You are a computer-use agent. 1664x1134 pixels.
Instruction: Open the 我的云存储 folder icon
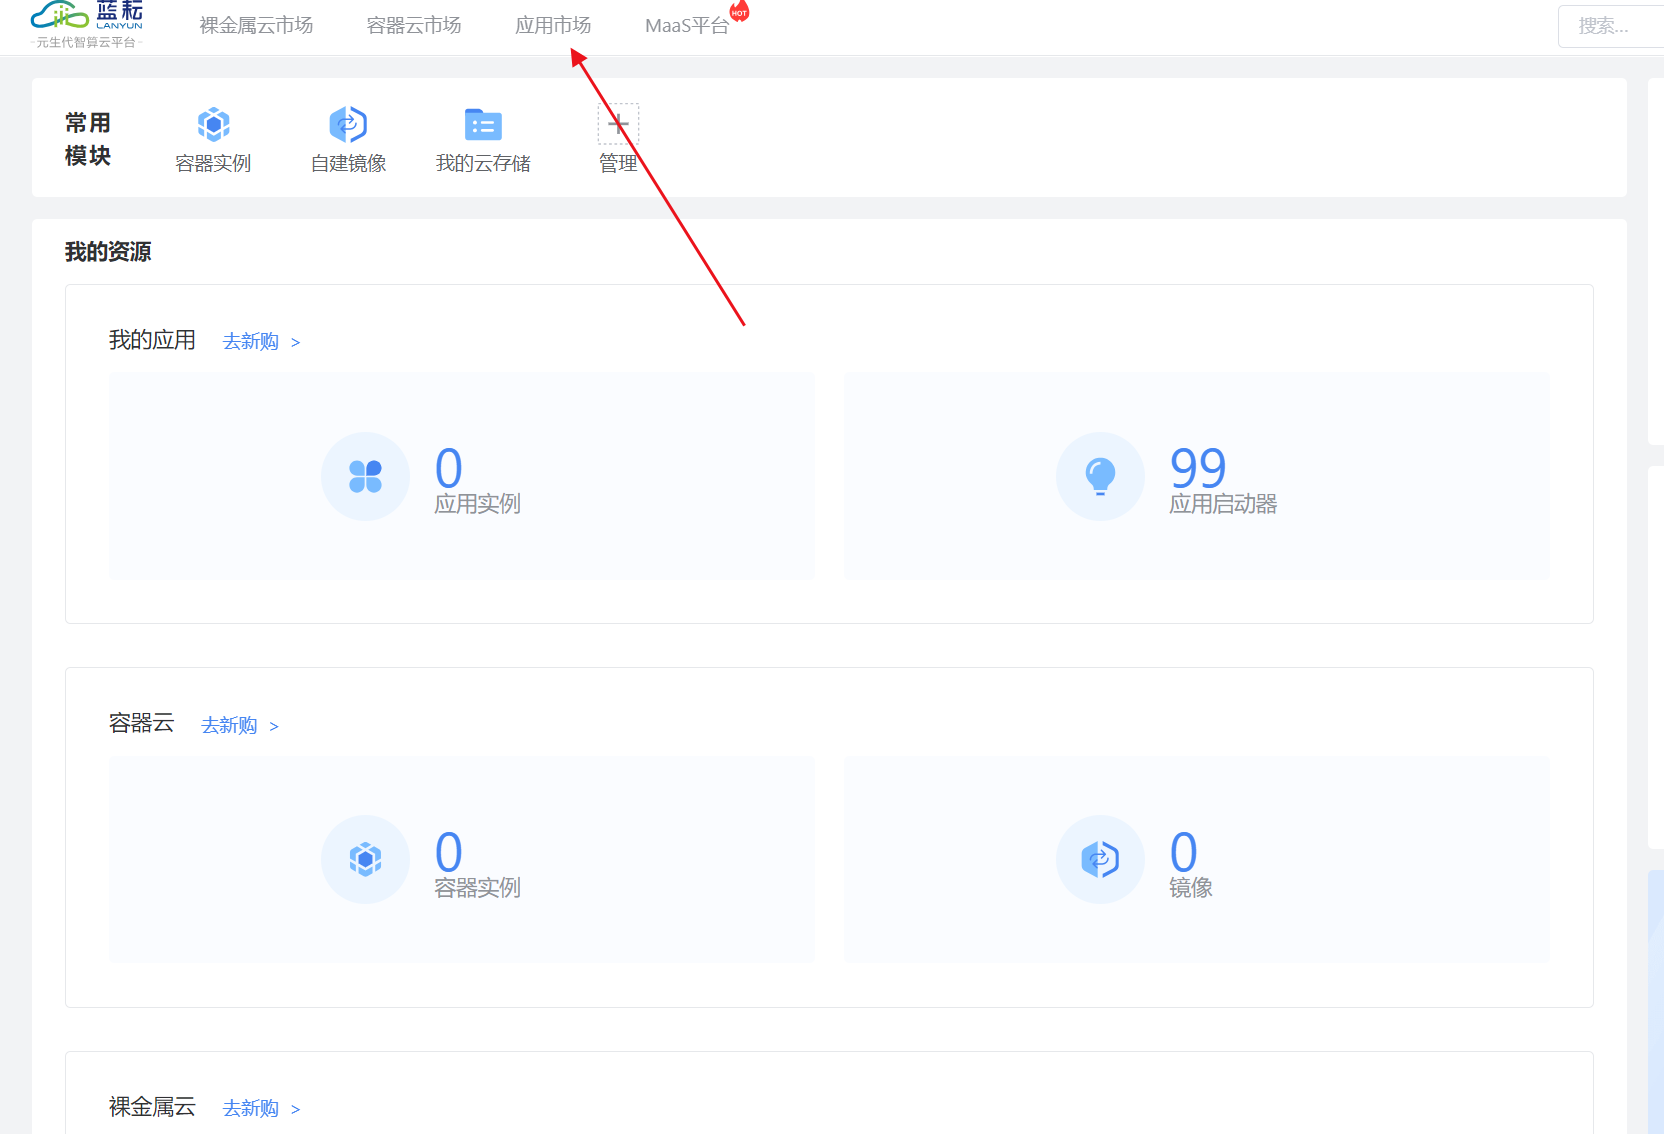click(483, 124)
